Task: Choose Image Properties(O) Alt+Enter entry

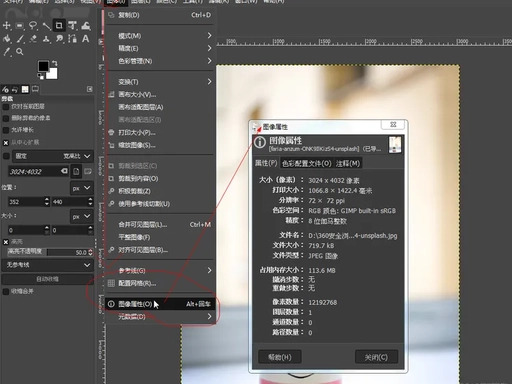Action: pyautogui.click(x=161, y=304)
